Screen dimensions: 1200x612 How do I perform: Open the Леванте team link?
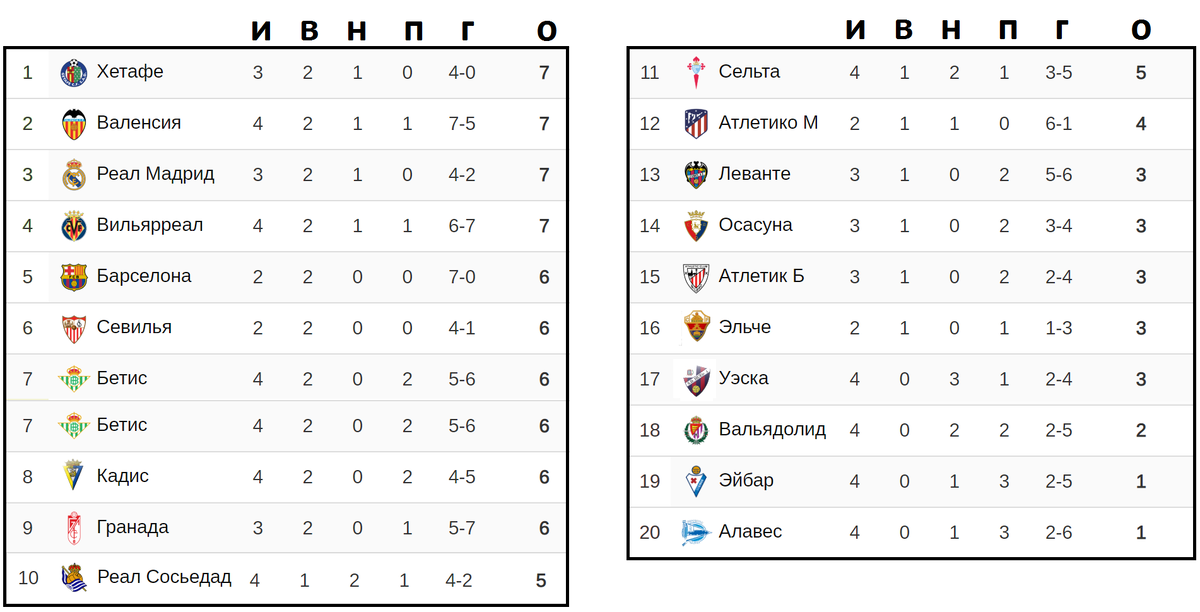[754, 174]
